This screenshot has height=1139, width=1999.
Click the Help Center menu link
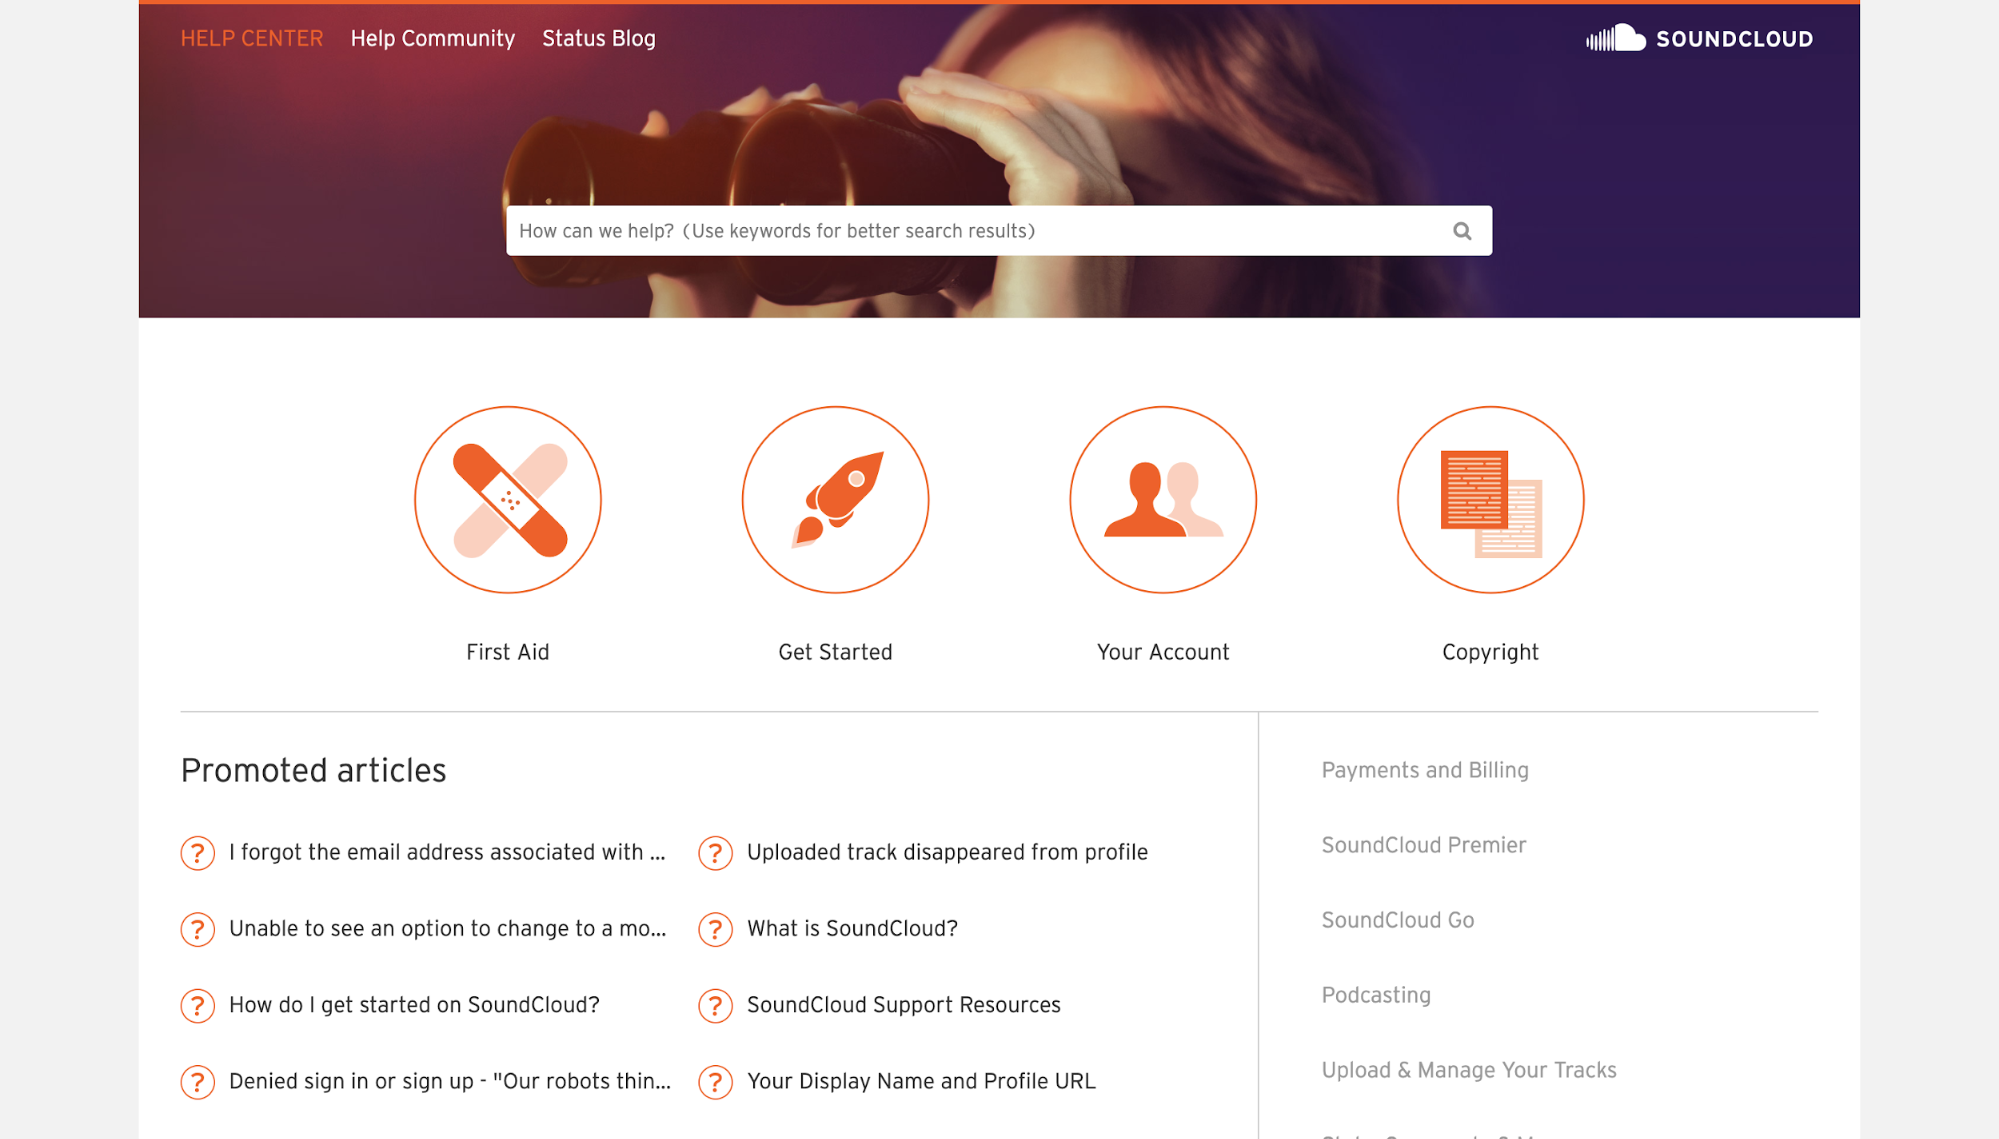(251, 38)
